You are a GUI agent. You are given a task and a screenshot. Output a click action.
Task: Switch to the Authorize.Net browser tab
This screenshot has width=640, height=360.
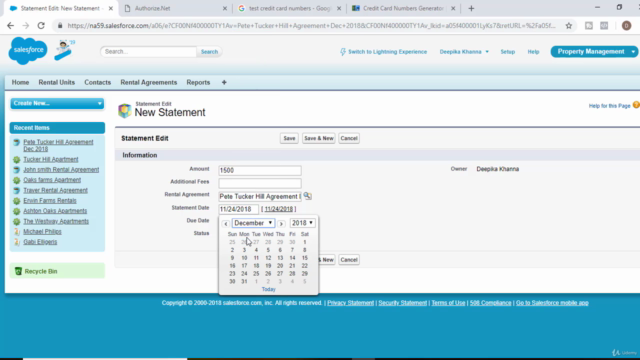coord(176,8)
